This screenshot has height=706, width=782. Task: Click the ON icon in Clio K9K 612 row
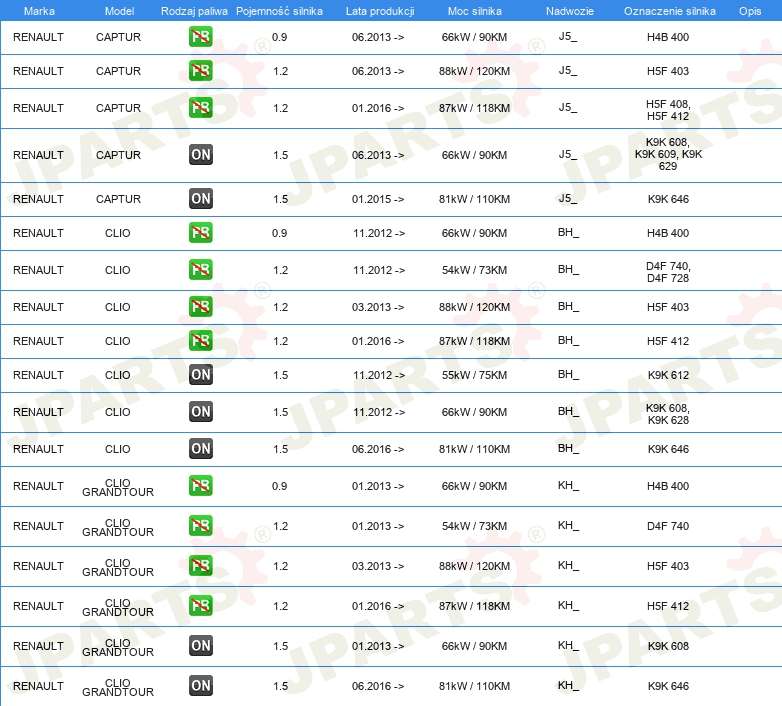click(200, 374)
